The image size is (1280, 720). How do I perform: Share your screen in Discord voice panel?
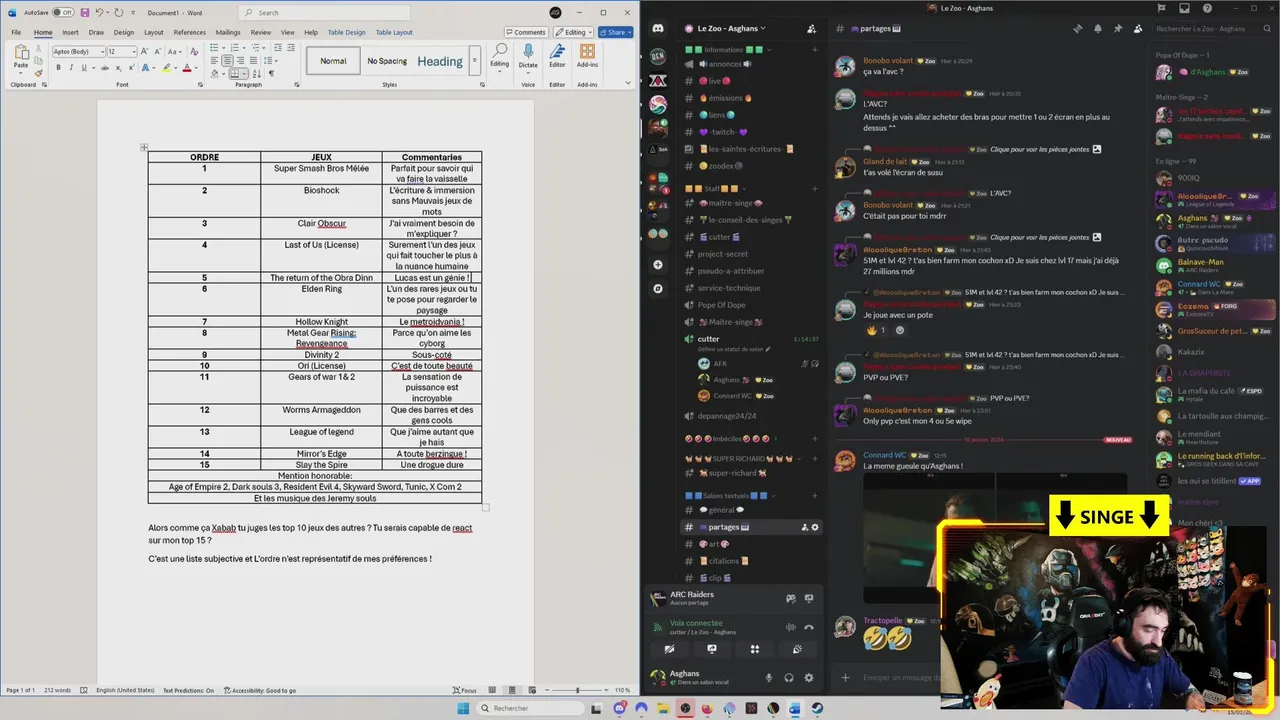(712, 649)
